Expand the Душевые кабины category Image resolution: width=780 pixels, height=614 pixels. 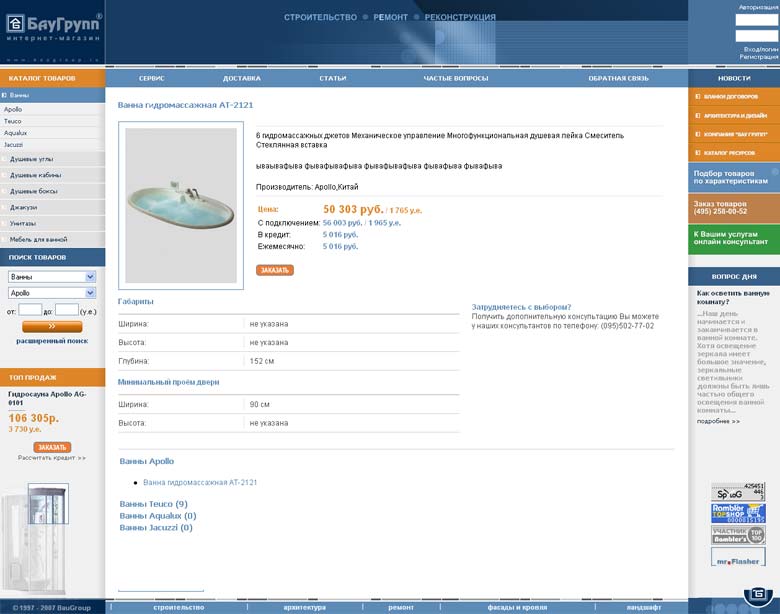(4, 175)
